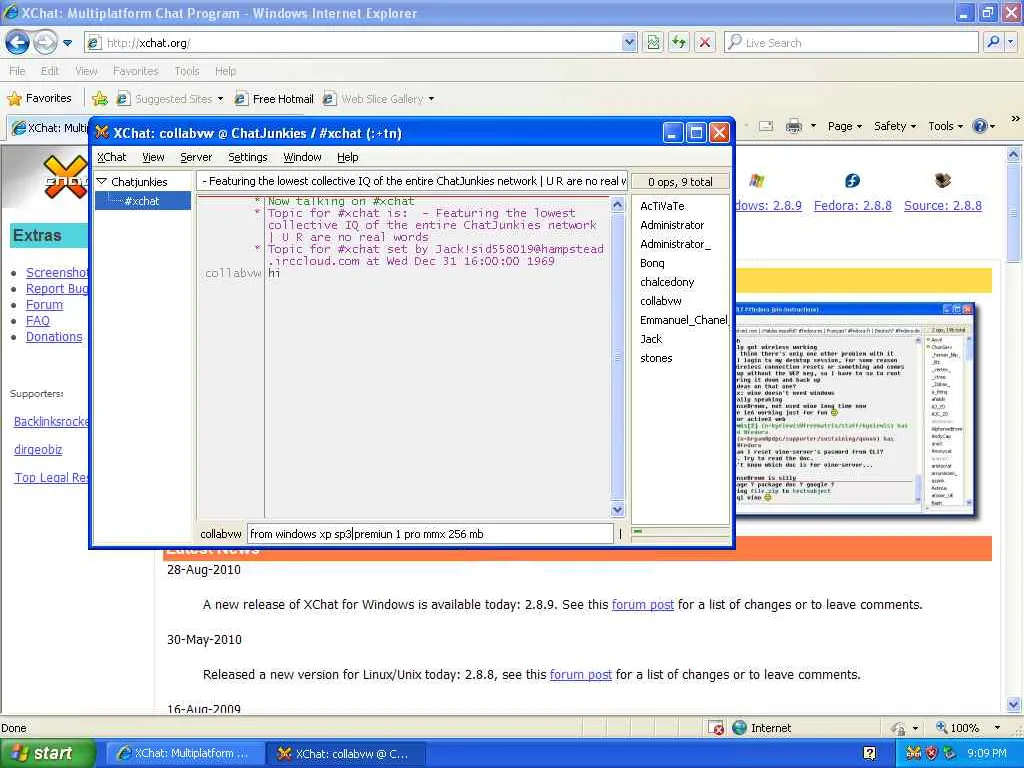Open the recent pages arrow next to Forward

point(67,44)
